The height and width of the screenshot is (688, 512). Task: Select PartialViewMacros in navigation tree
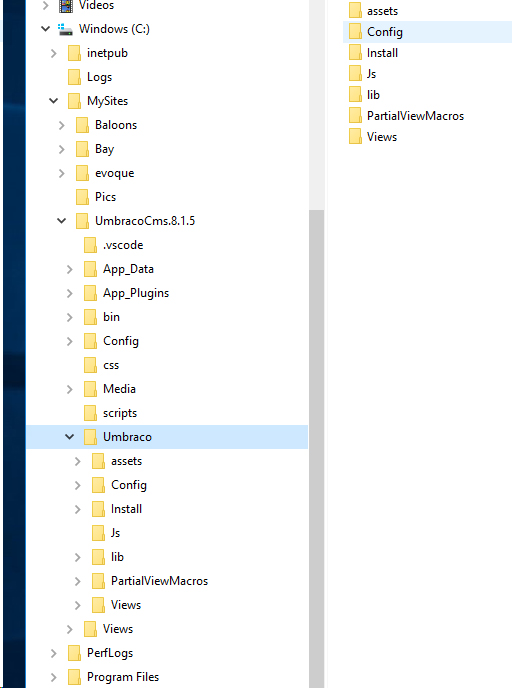159,581
